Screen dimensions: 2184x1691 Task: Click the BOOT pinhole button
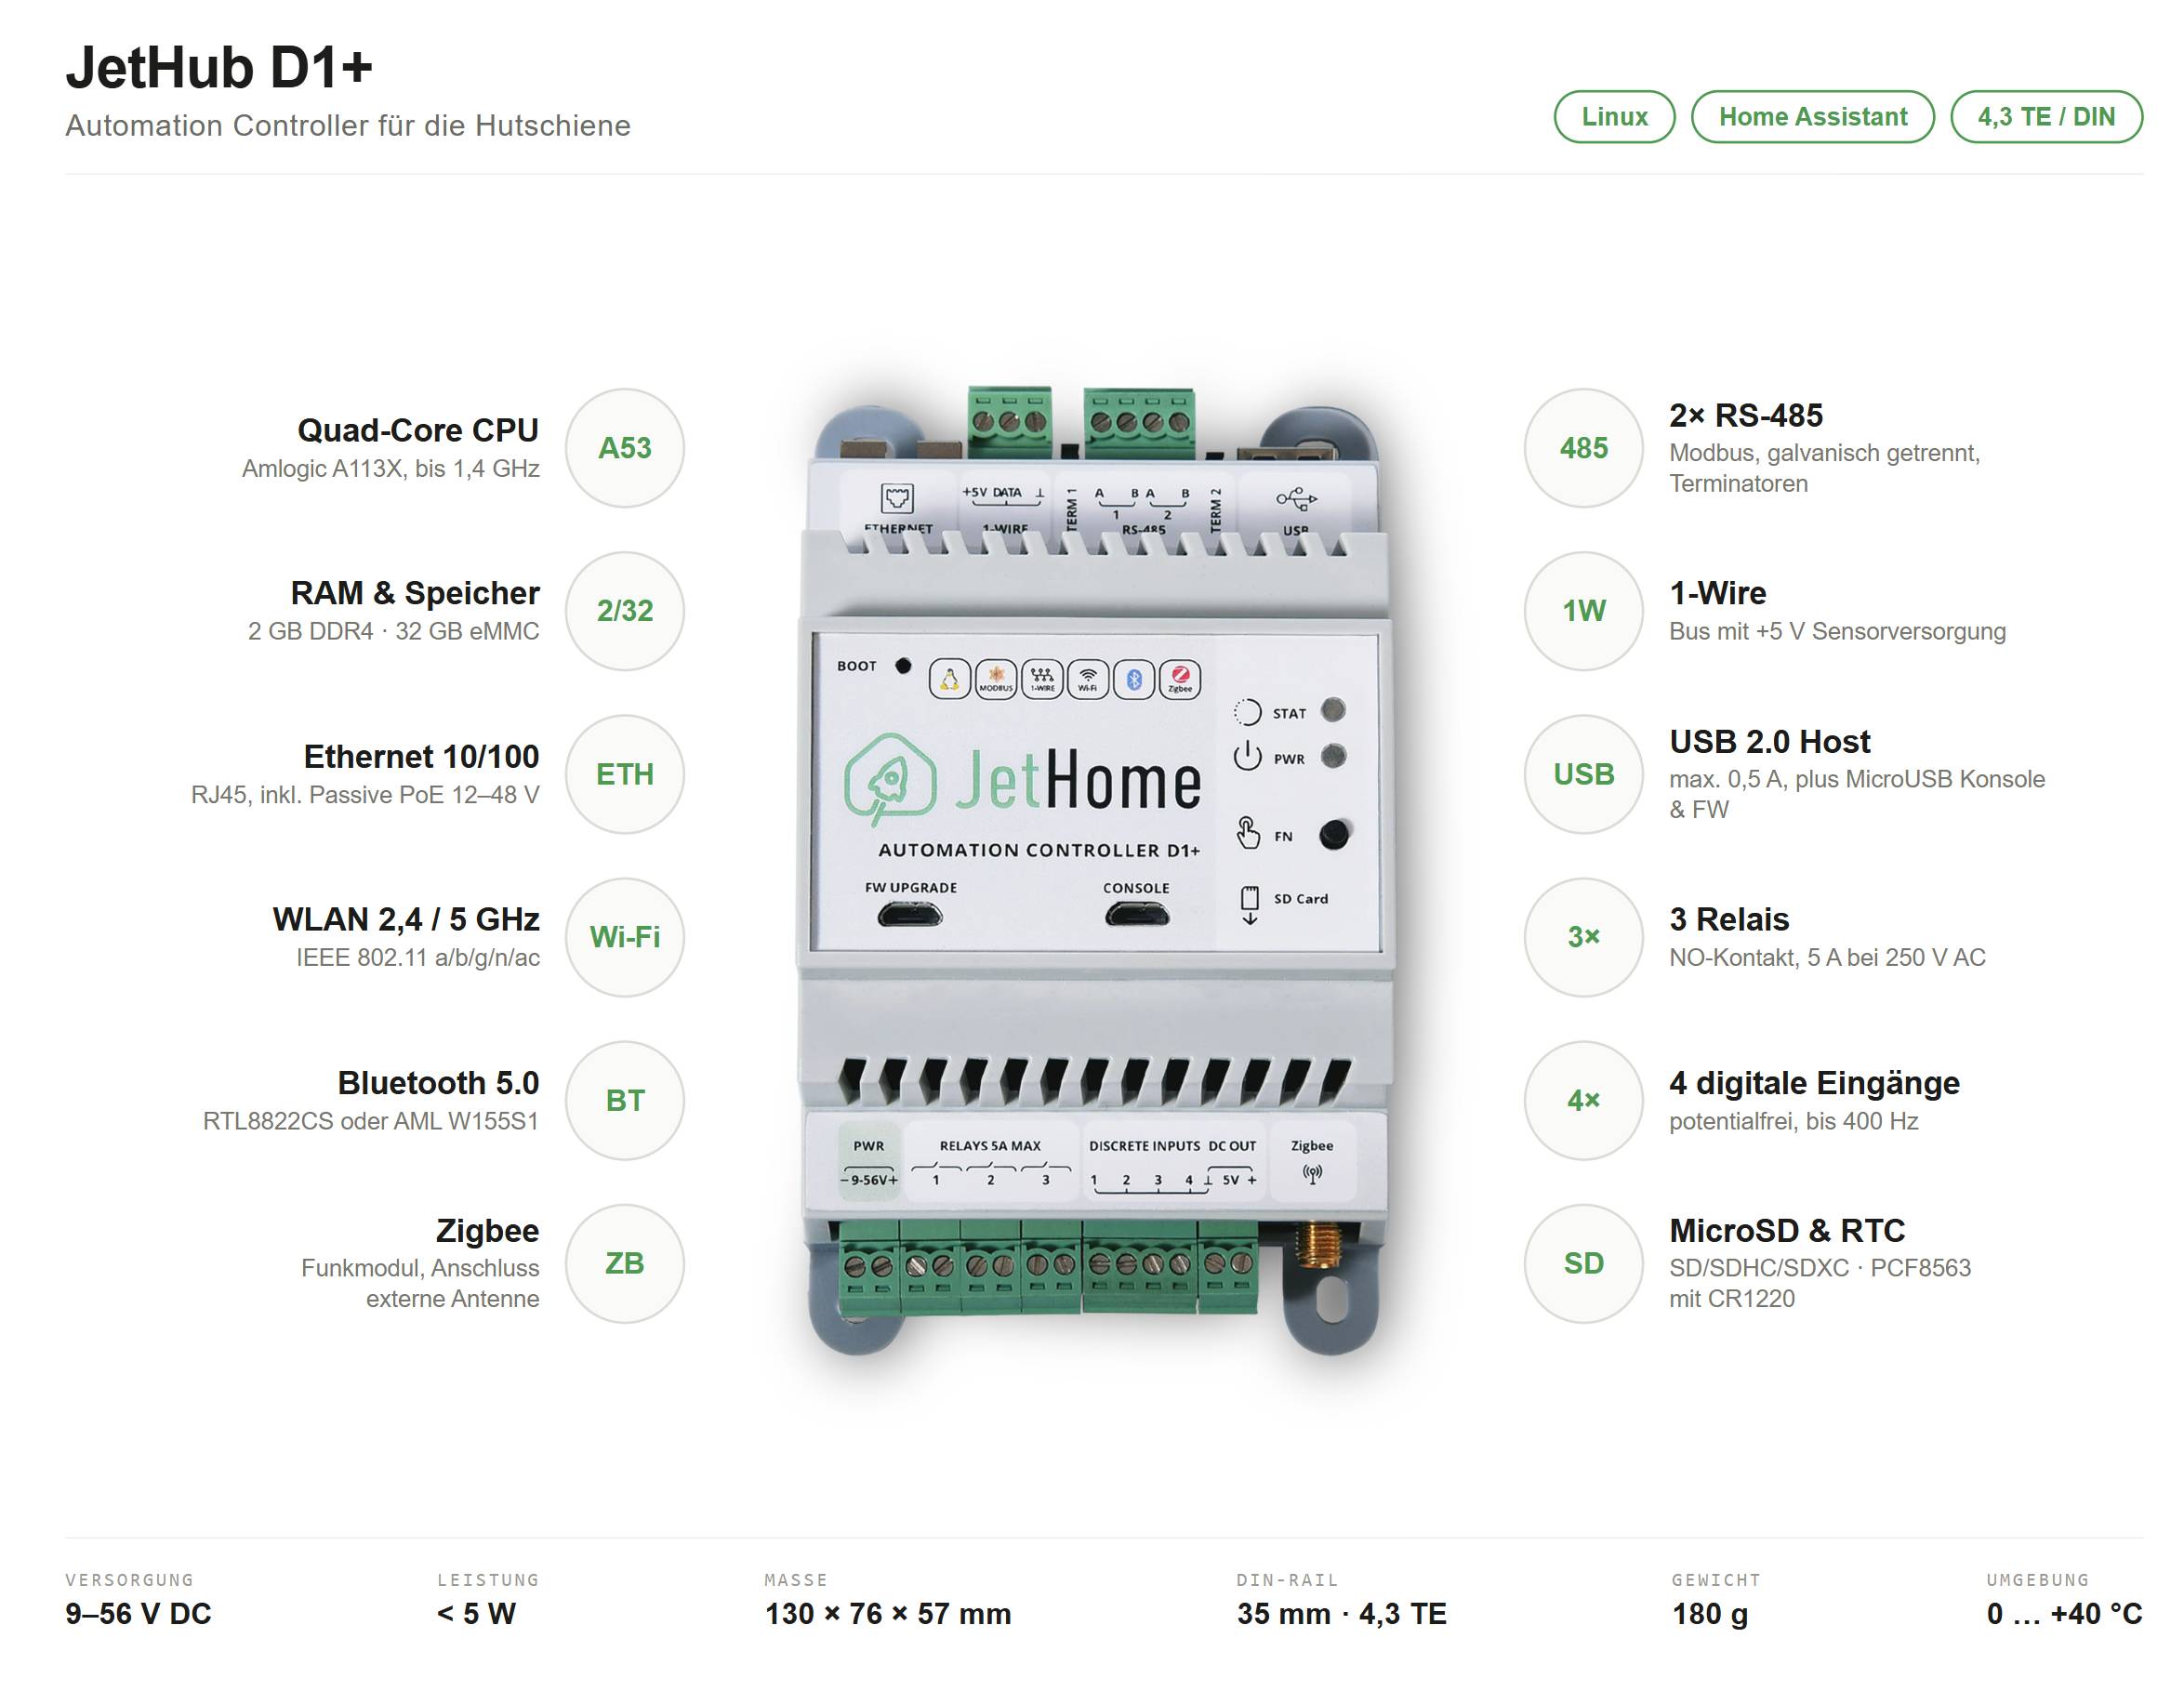pyautogui.click(x=903, y=665)
